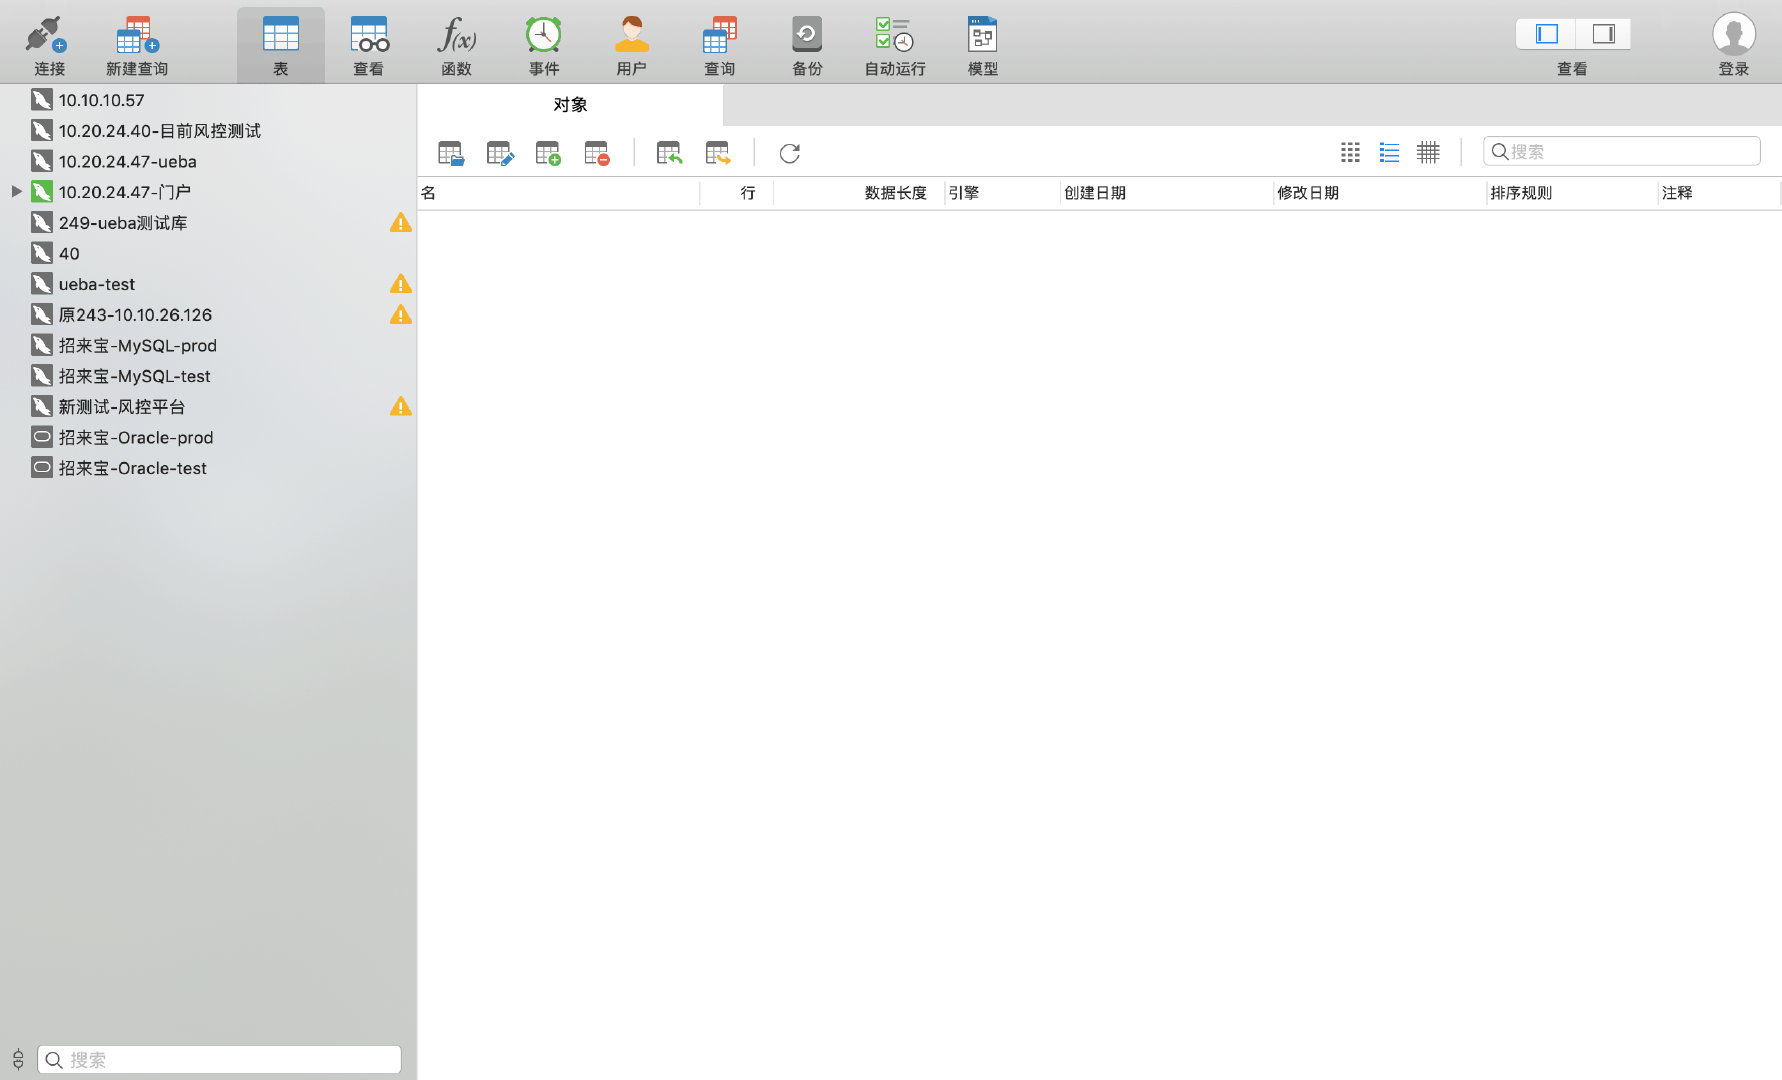Switch to detail table view

pos(1428,152)
